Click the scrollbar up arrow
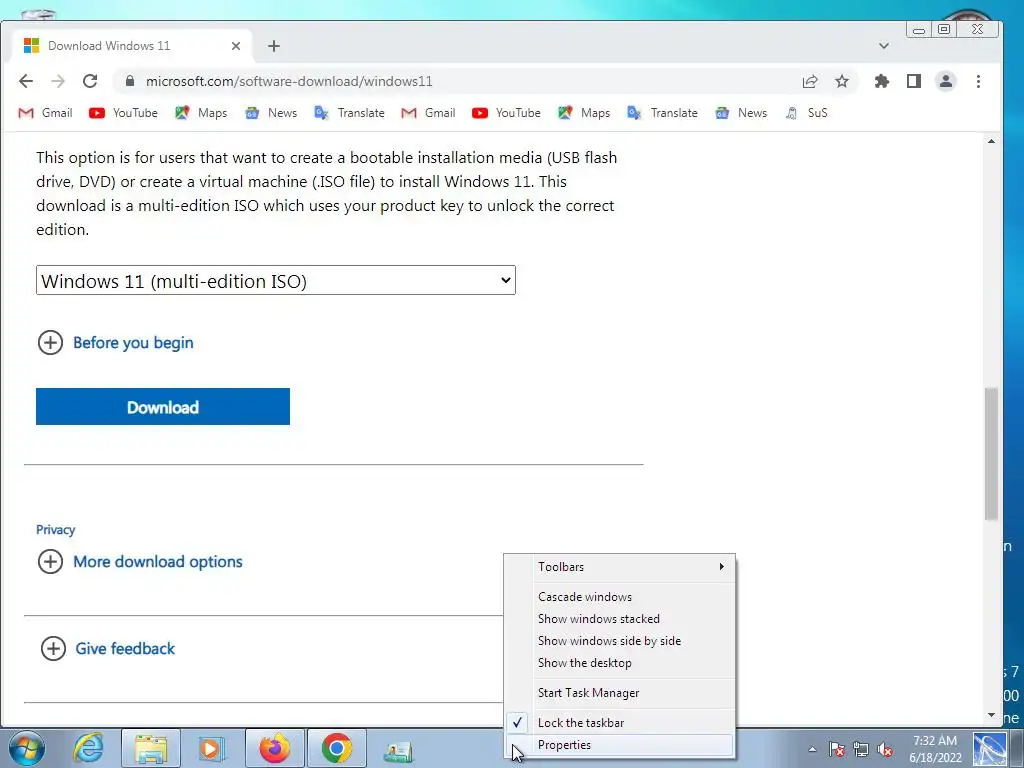 (x=991, y=141)
